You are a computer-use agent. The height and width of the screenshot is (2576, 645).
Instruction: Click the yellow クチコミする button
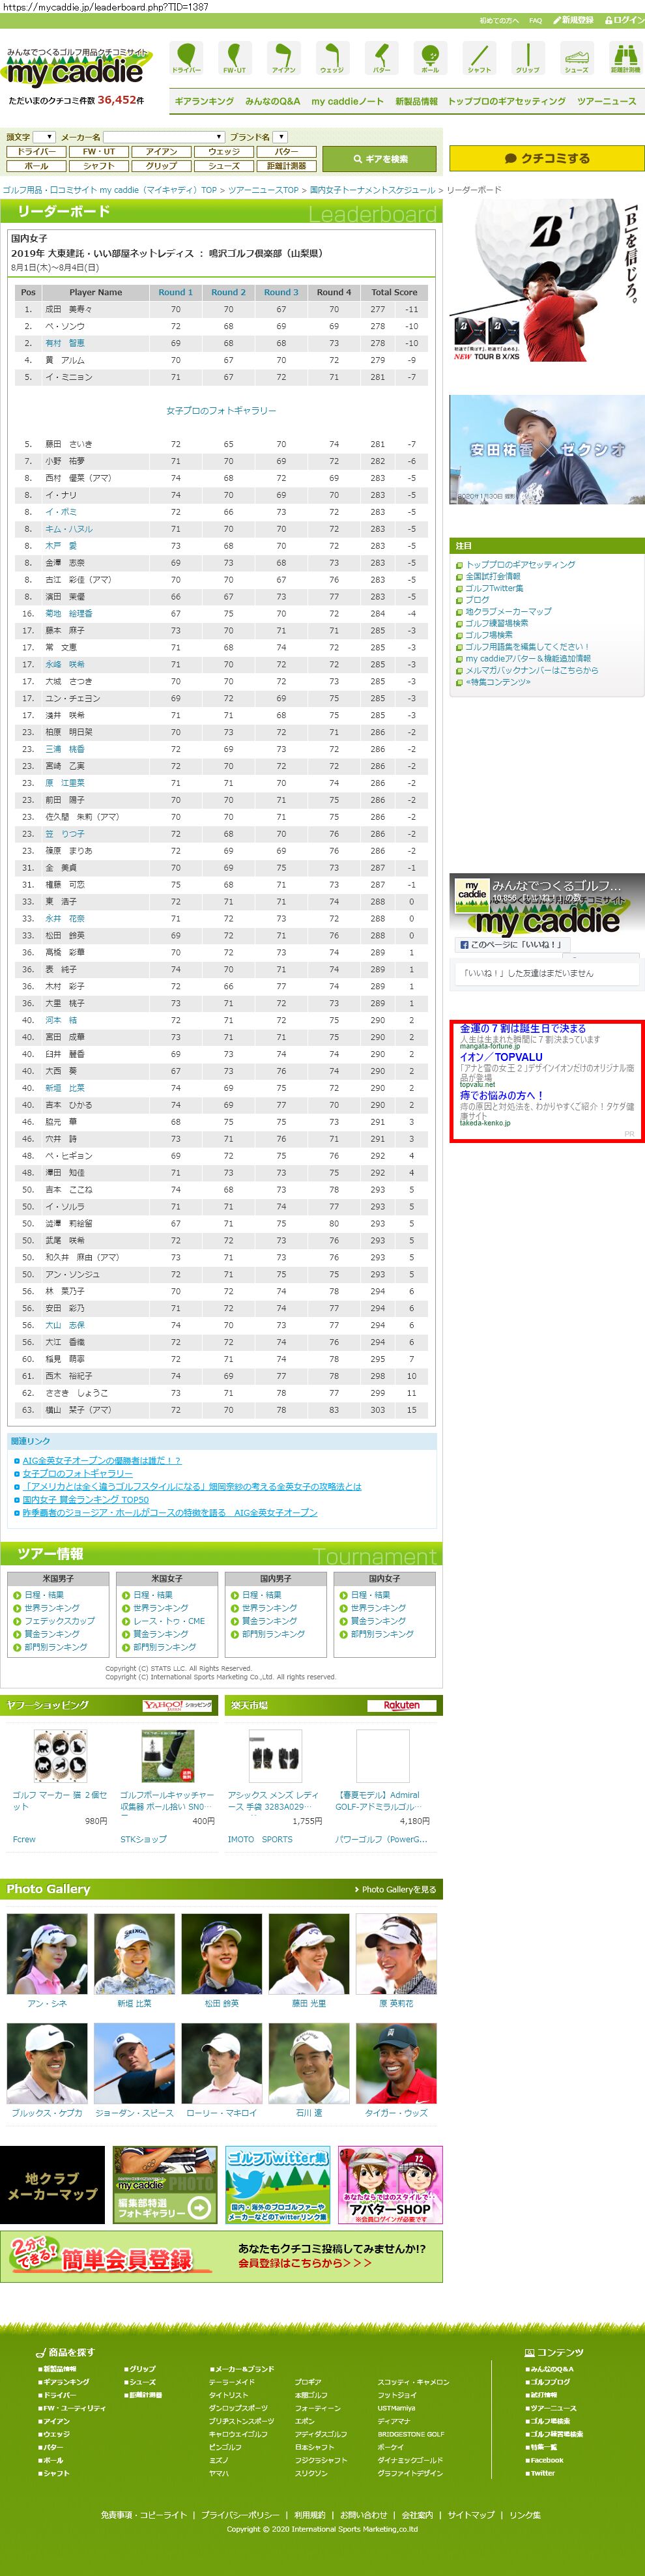[x=547, y=158]
